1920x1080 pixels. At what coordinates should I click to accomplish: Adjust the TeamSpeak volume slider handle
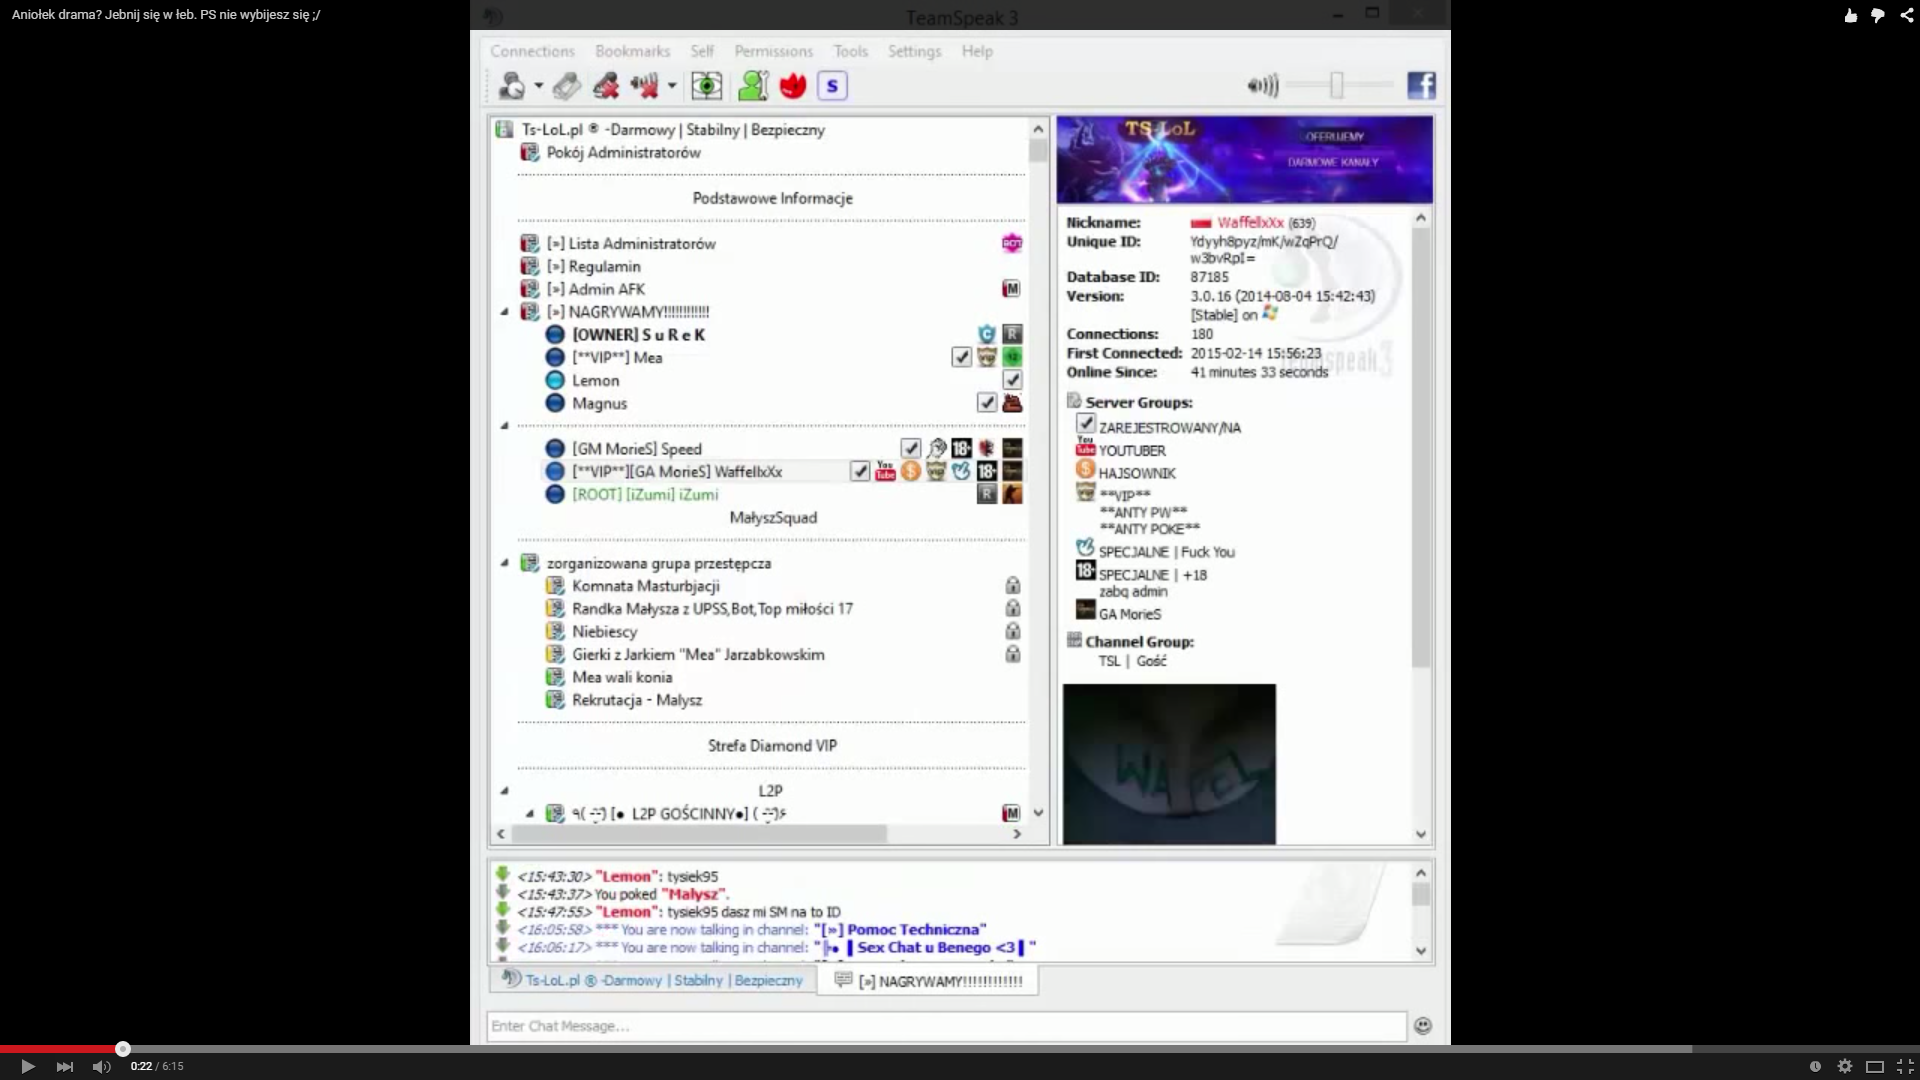tap(1336, 86)
